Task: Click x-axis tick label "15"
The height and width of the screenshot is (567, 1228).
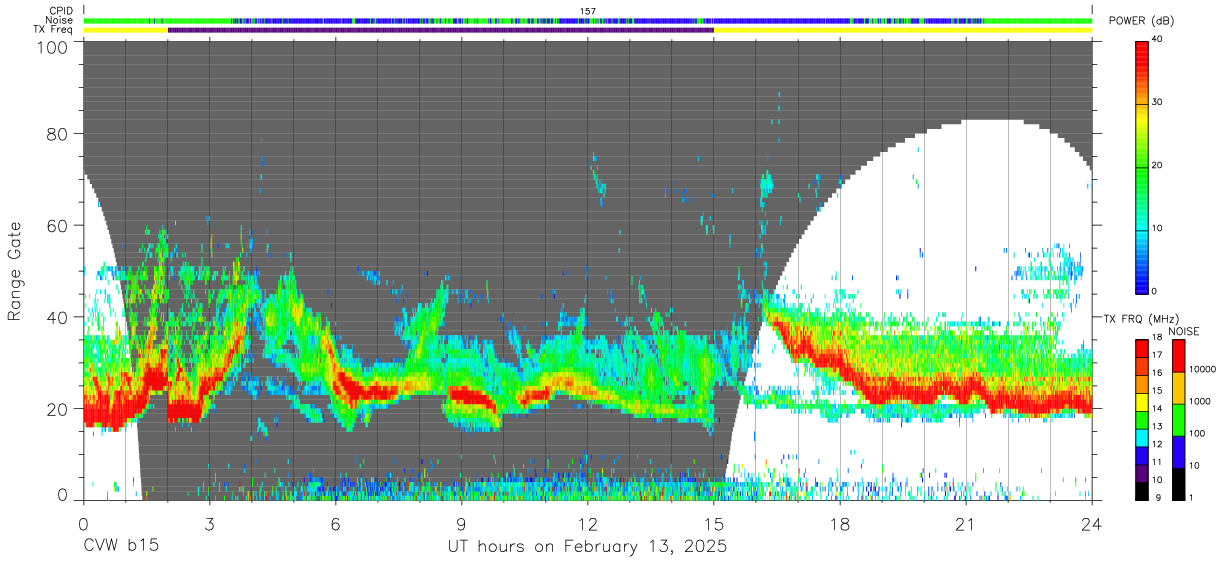Action: tap(713, 524)
